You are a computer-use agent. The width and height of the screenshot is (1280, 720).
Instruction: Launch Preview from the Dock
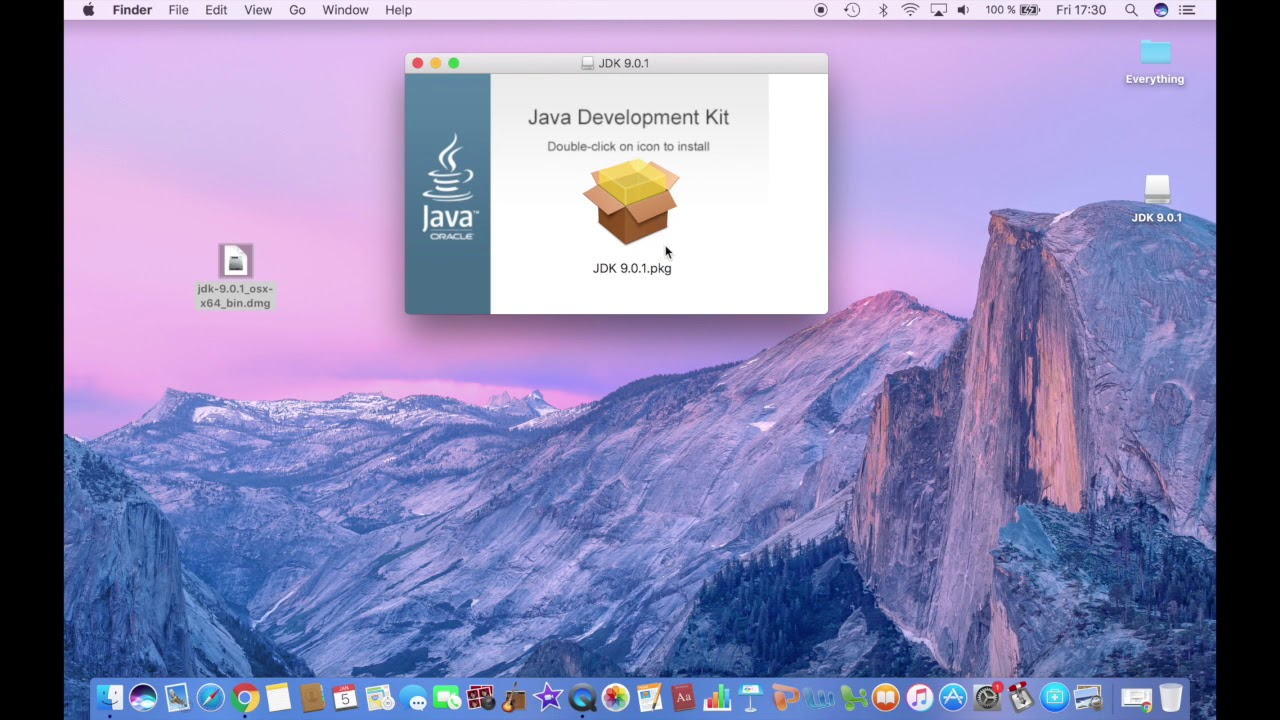click(x=1088, y=697)
